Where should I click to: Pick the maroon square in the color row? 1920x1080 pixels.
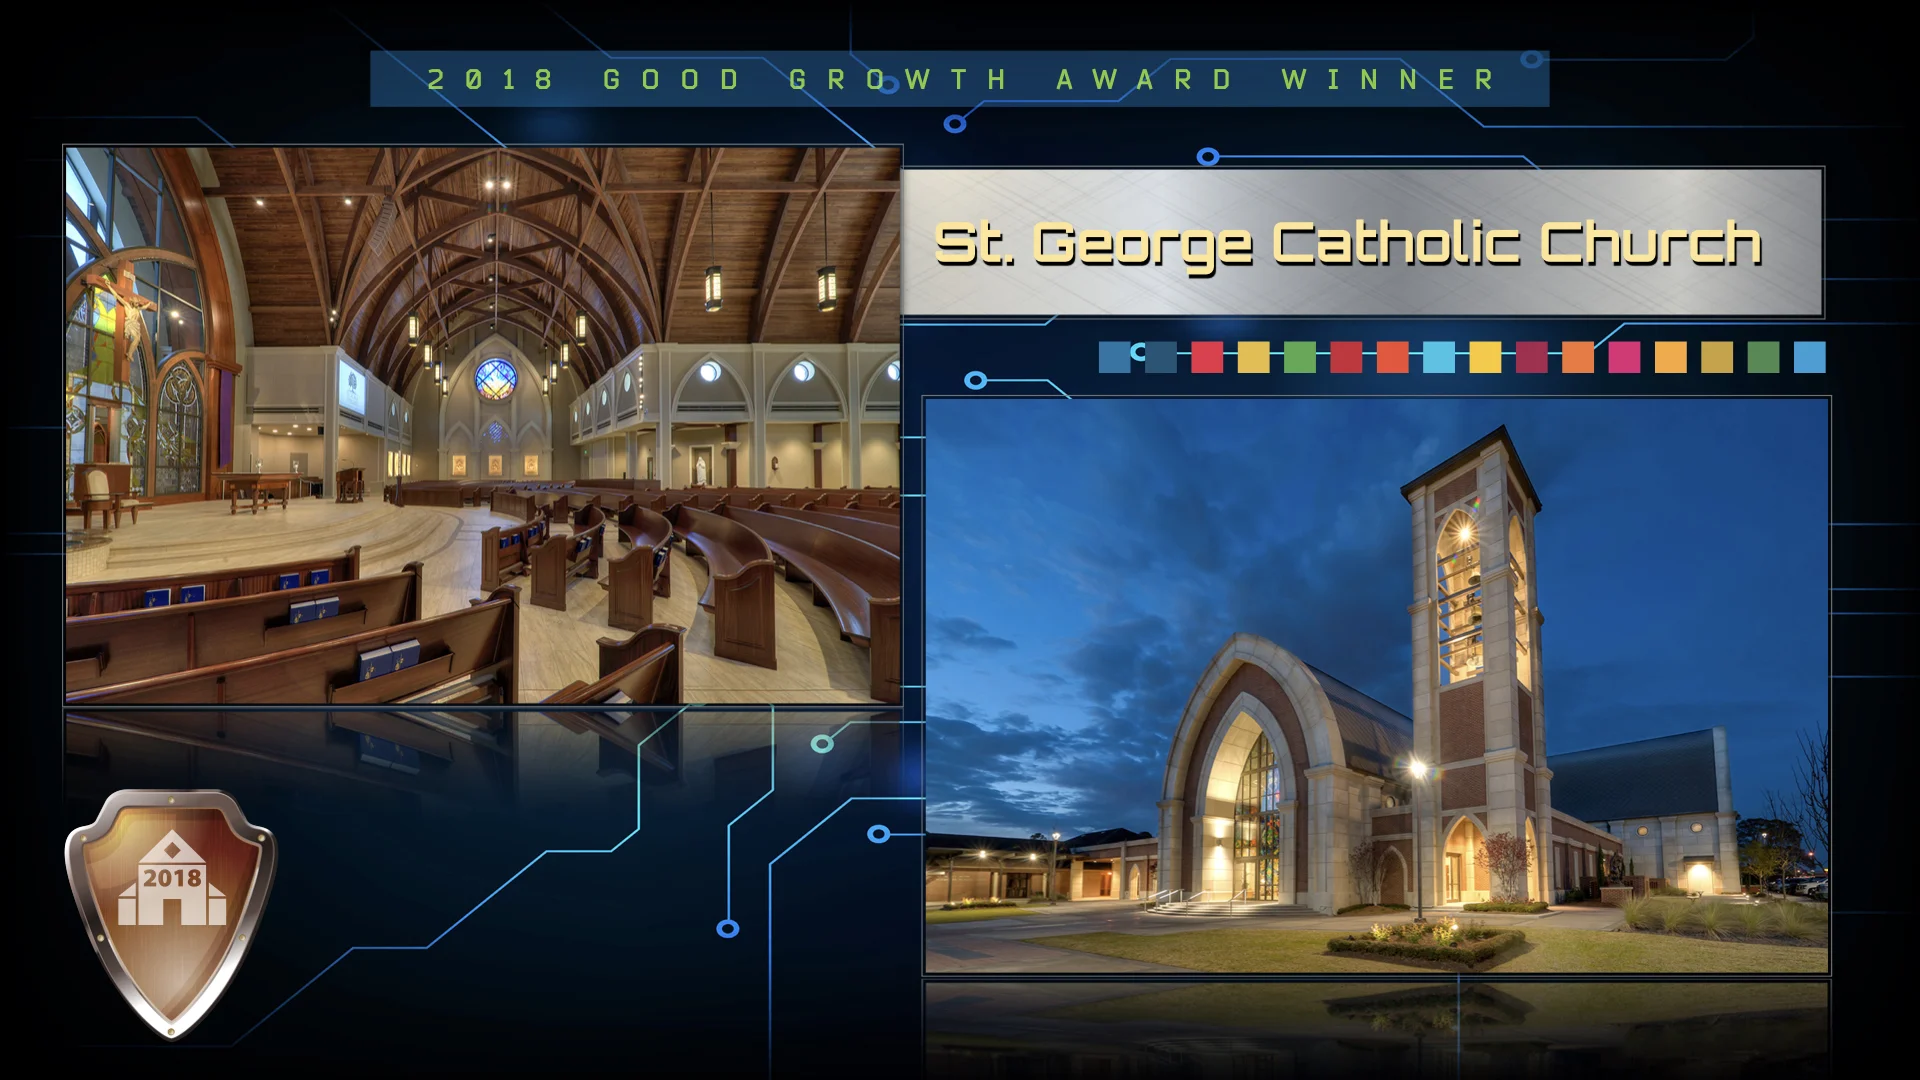[x=1531, y=357]
